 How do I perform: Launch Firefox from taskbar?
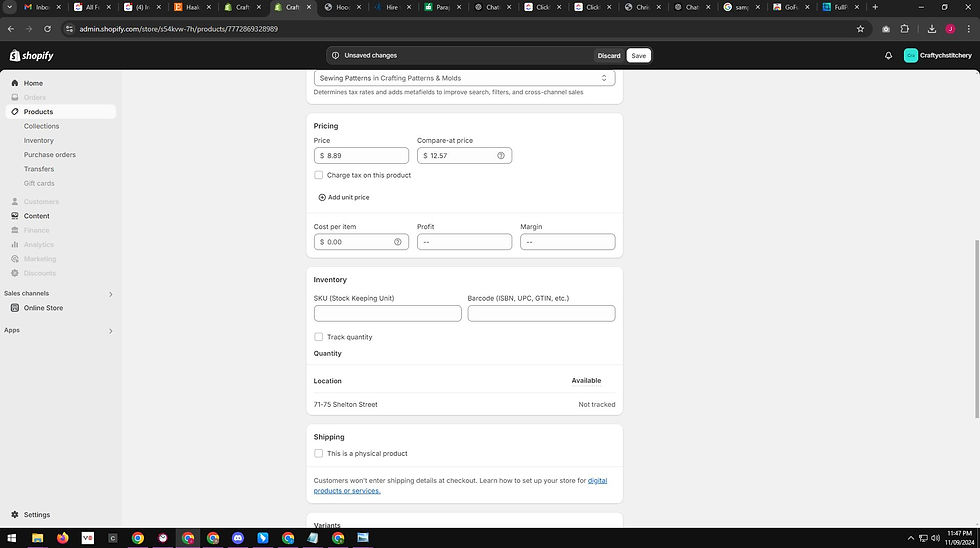tap(62, 538)
